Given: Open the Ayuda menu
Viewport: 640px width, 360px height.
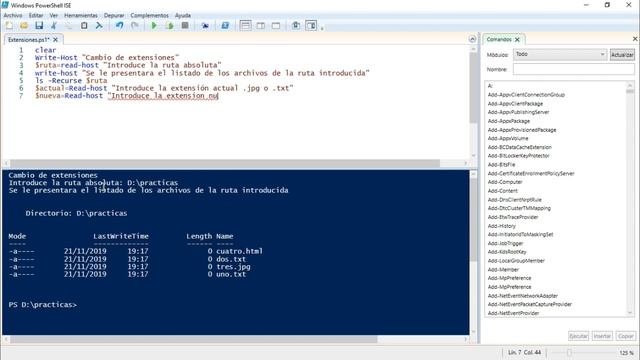Looking at the screenshot, I should click(x=182, y=15).
